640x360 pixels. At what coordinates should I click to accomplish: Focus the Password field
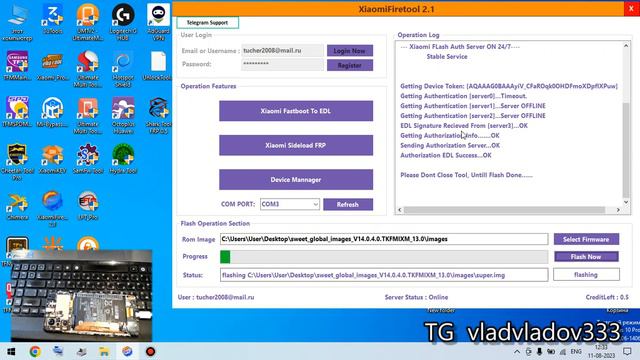click(282, 64)
